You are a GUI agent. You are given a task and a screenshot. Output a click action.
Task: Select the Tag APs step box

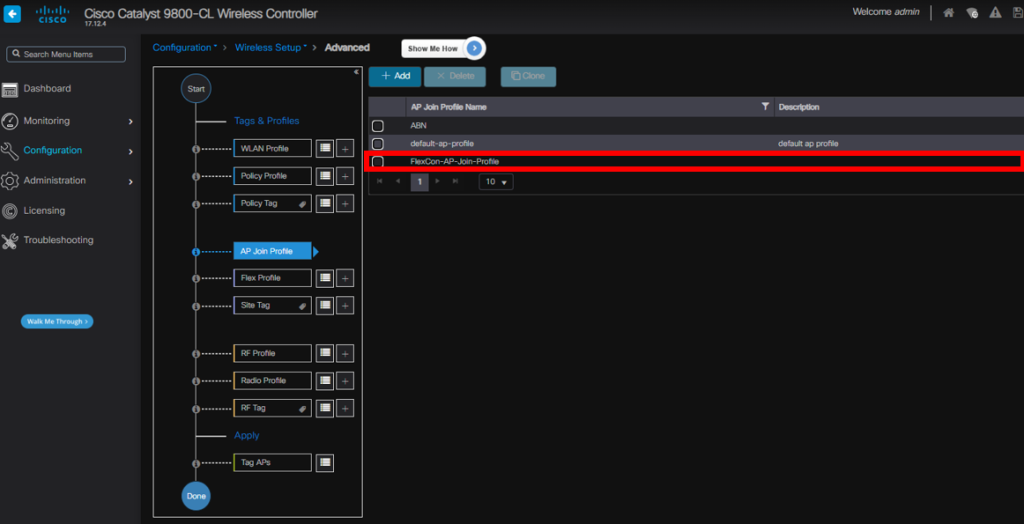point(272,463)
